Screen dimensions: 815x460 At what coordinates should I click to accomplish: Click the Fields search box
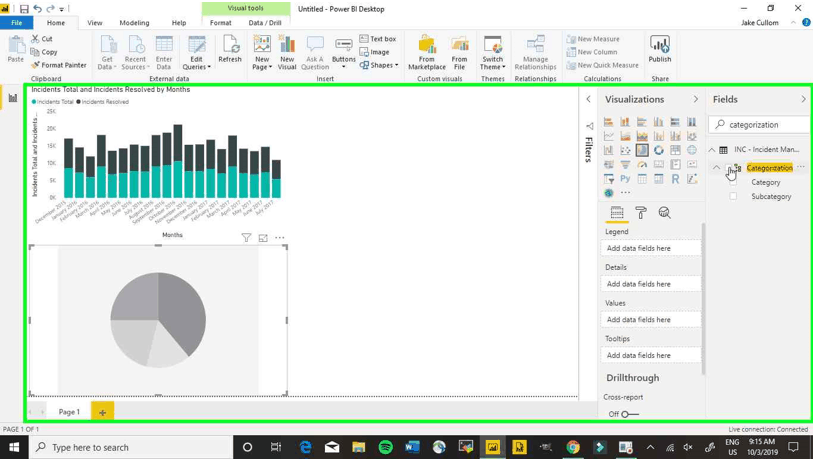click(x=759, y=125)
